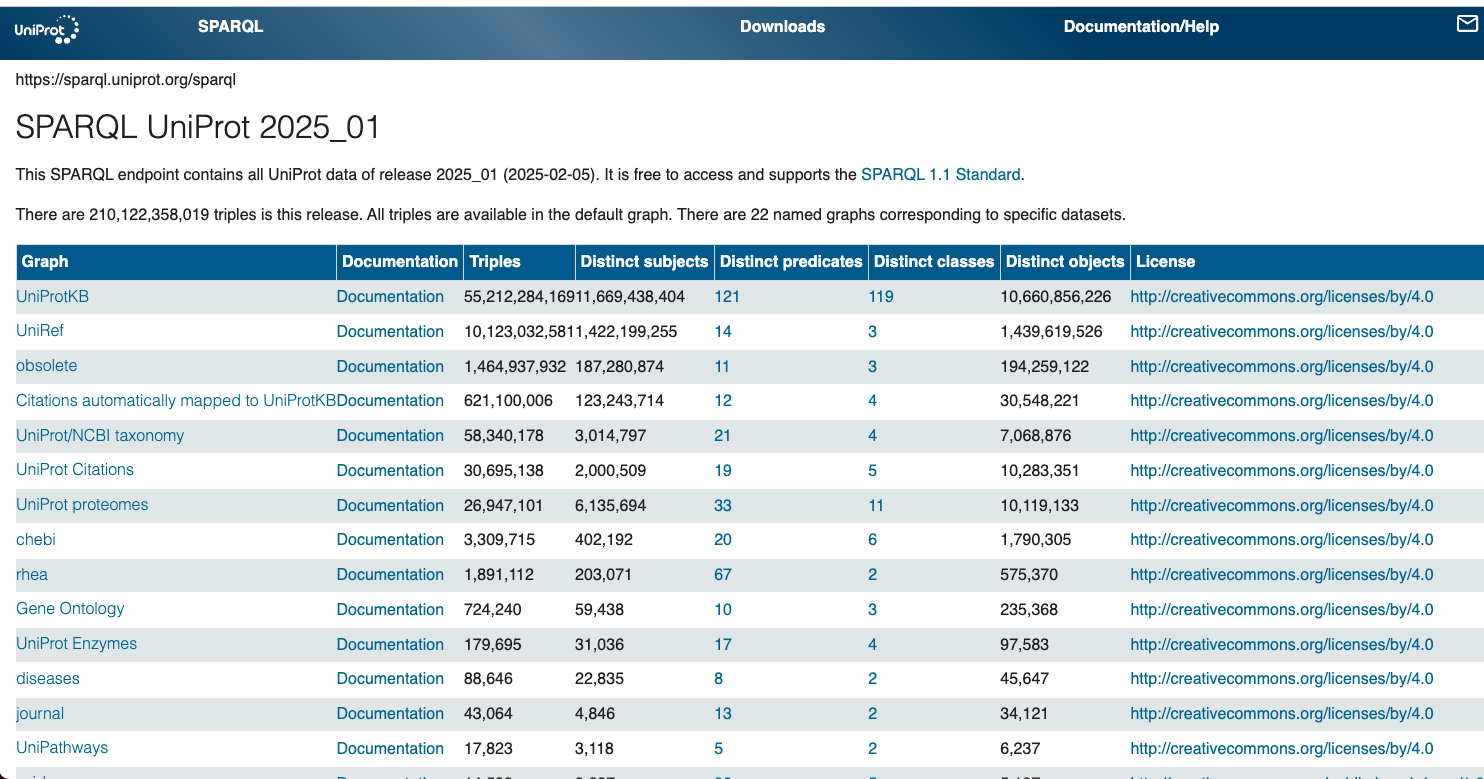Open the Downloads menu item
This screenshot has height=779, width=1484.
[x=782, y=27]
